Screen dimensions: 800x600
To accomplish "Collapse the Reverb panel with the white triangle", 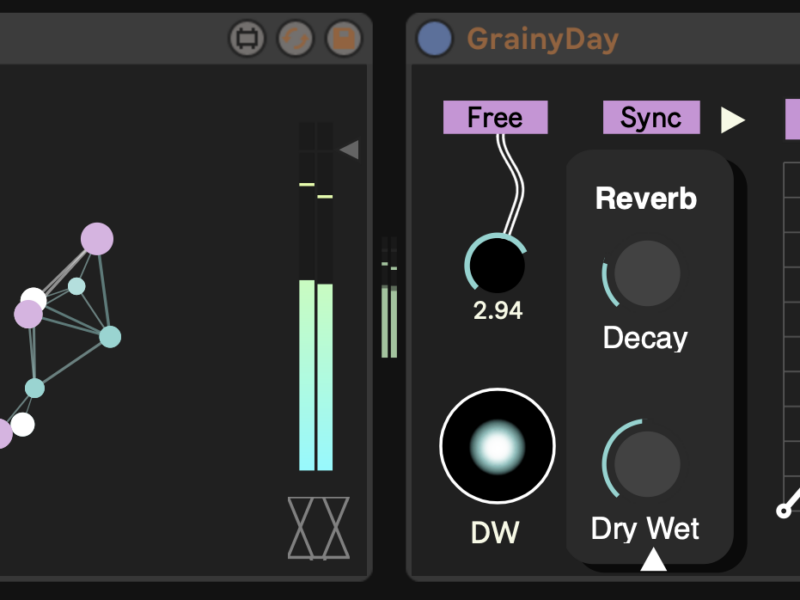I will pyautogui.click(x=653, y=560).
